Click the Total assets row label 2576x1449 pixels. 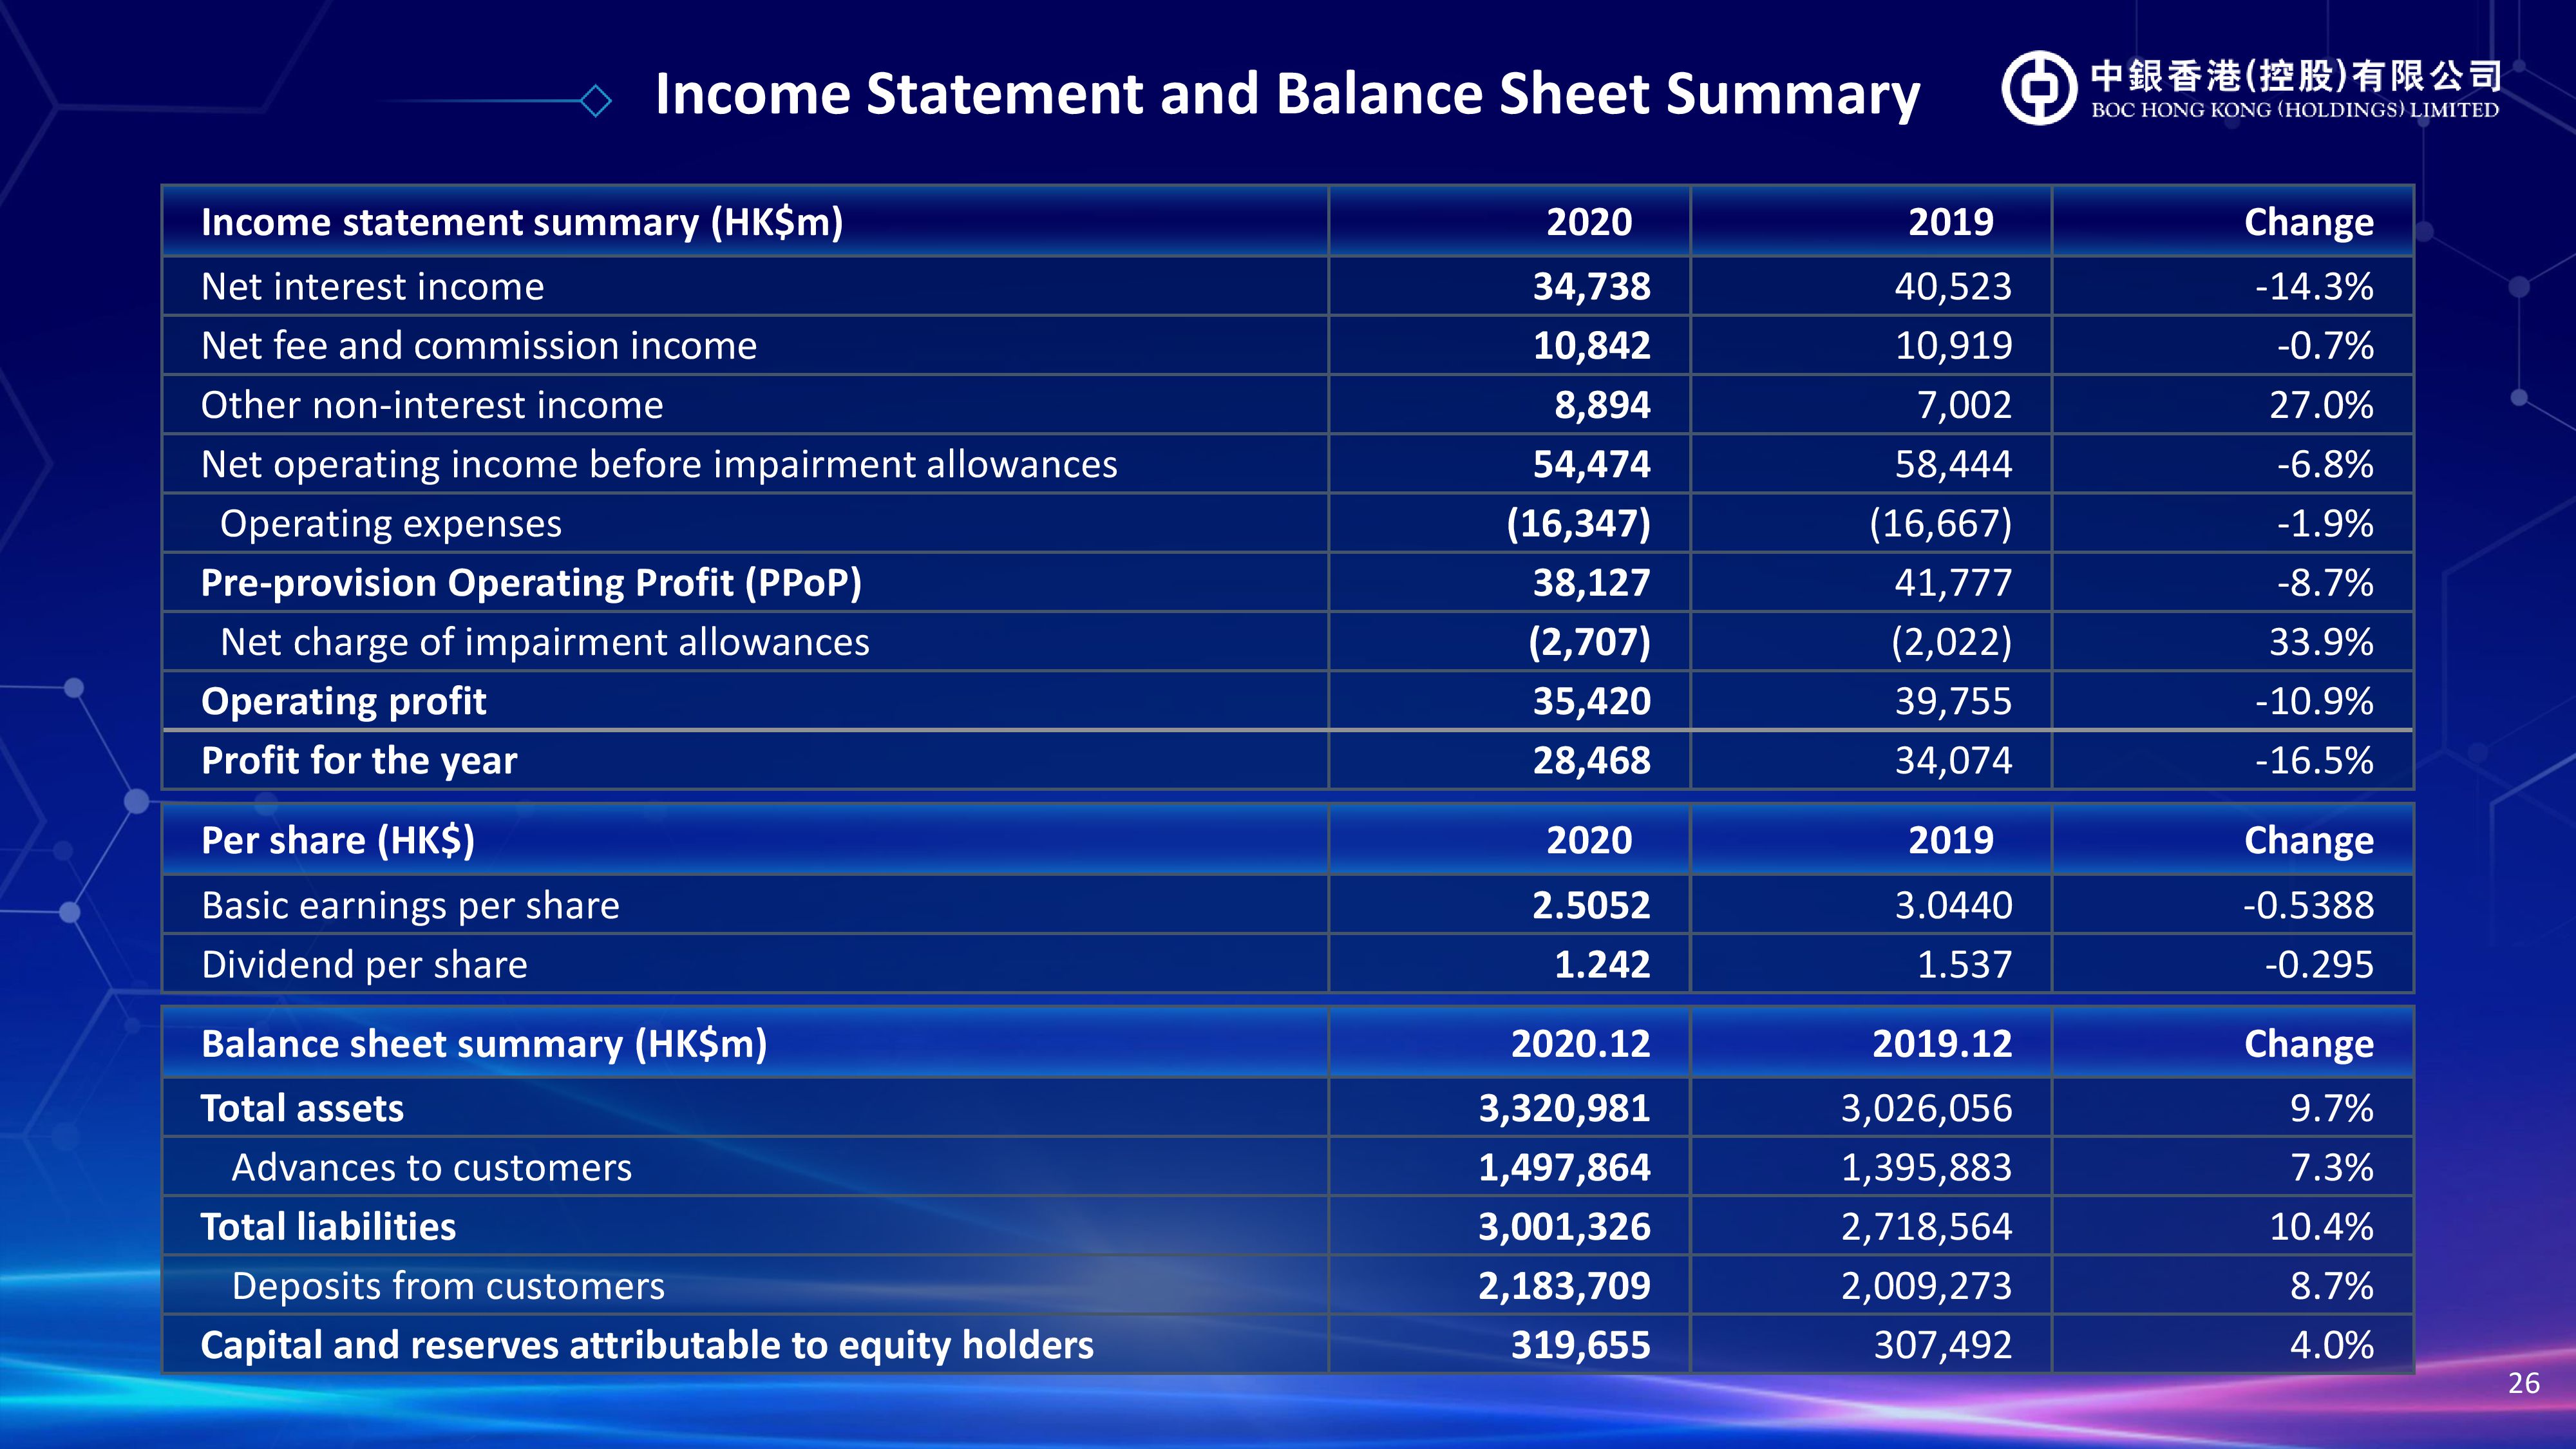[302, 1109]
